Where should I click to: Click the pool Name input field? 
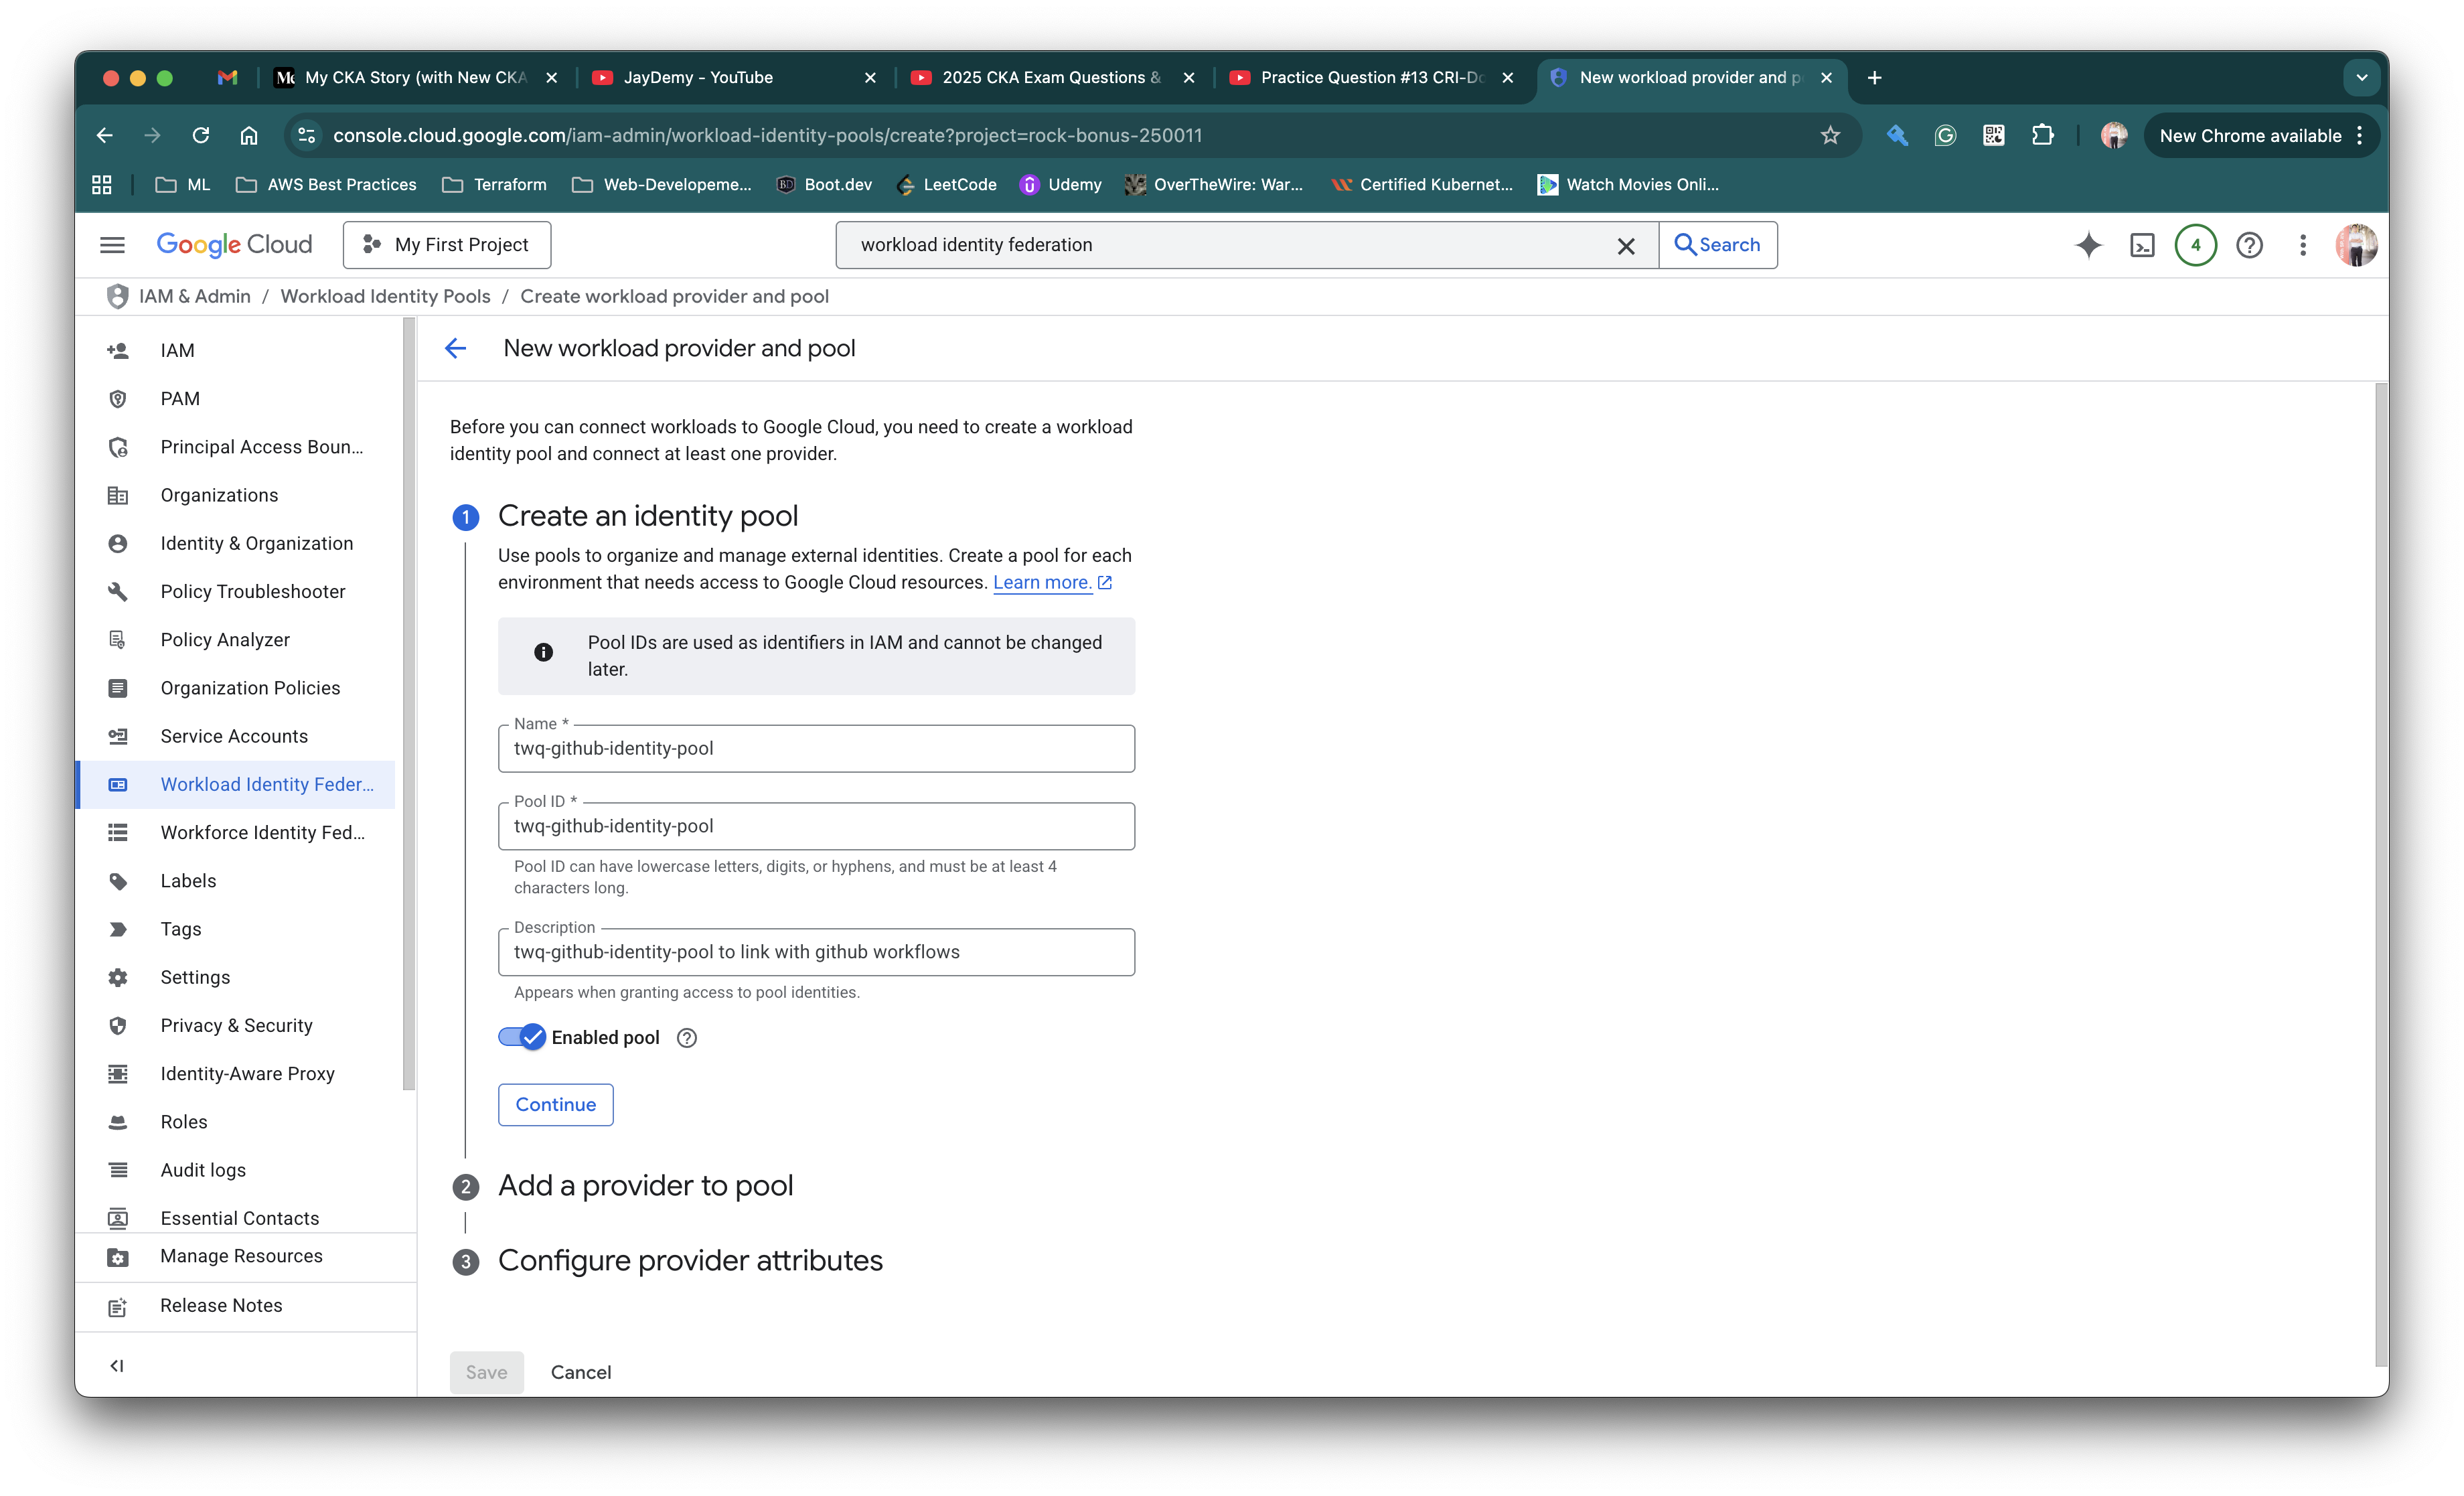click(x=816, y=748)
